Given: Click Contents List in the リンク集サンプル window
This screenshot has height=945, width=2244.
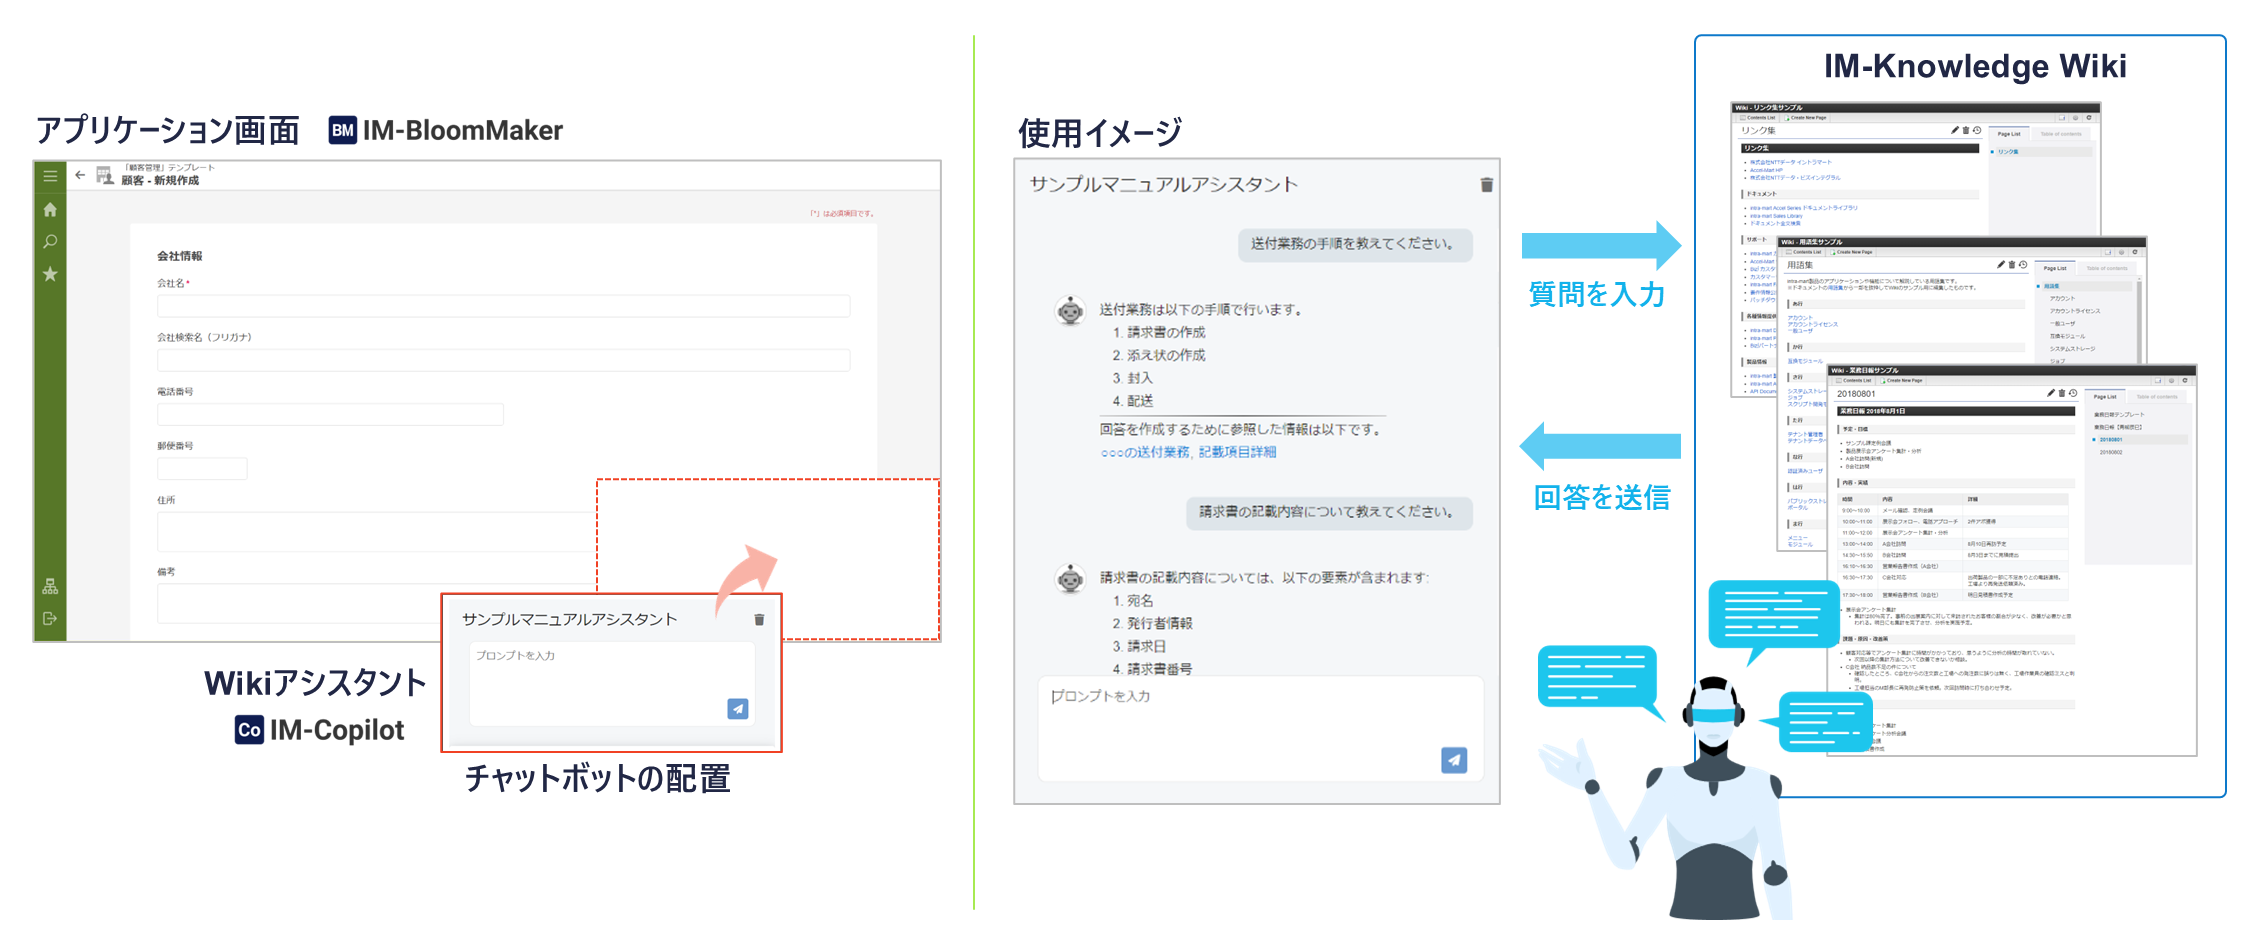Looking at the screenshot, I should [1758, 118].
